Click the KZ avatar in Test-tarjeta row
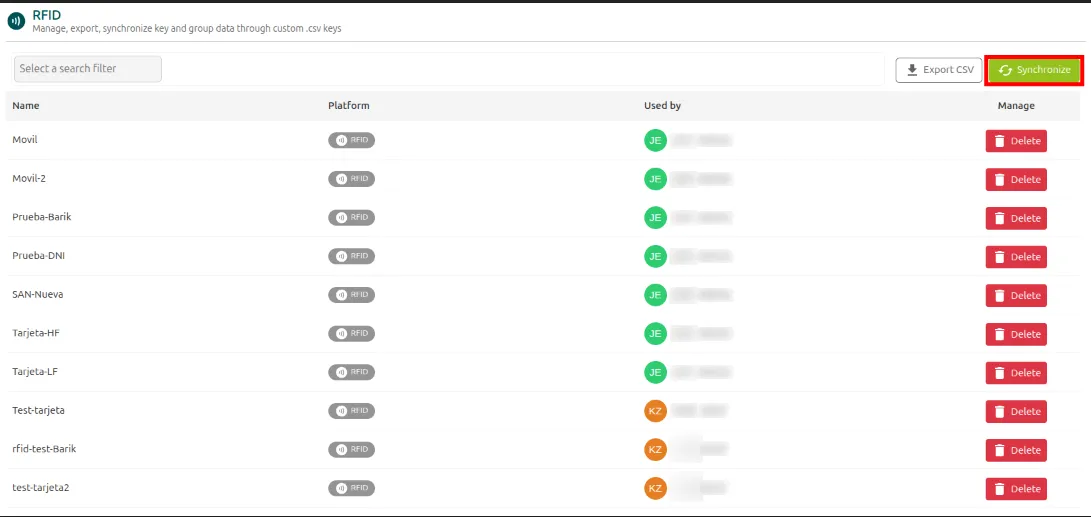 pyautogui.click(x=655, y=411)
